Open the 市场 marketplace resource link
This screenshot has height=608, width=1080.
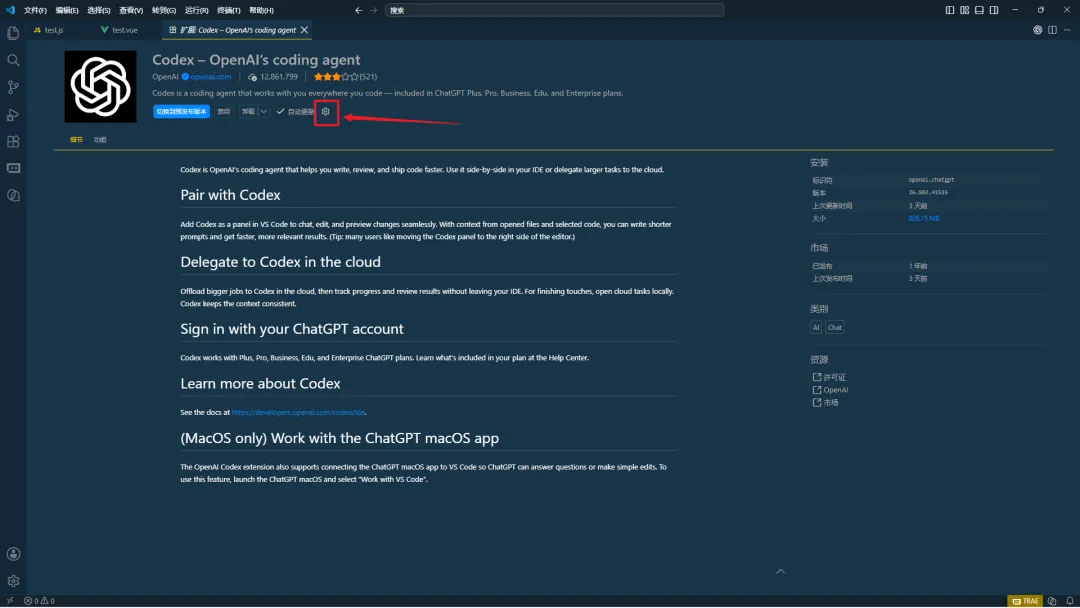tap(826, 403)
